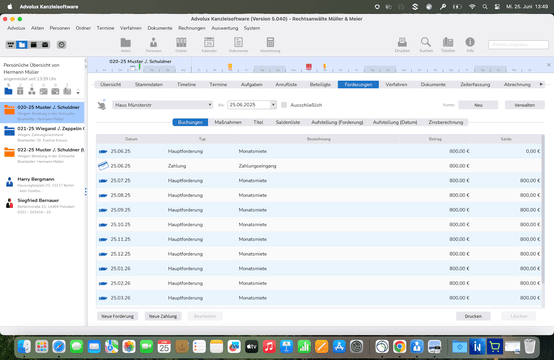Click the red marker on the timeline strip
The width and height of the screenshot is (554, 360).
coord(309,66)
